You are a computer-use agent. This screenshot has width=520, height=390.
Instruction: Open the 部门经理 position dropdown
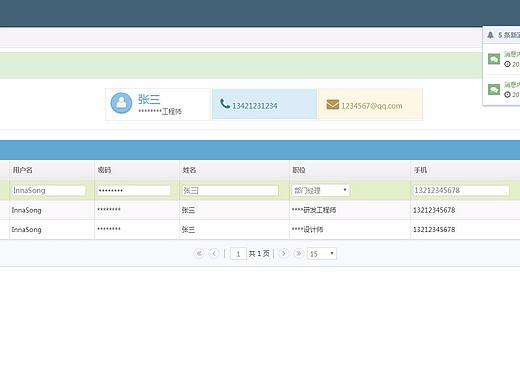click(321, 190)
